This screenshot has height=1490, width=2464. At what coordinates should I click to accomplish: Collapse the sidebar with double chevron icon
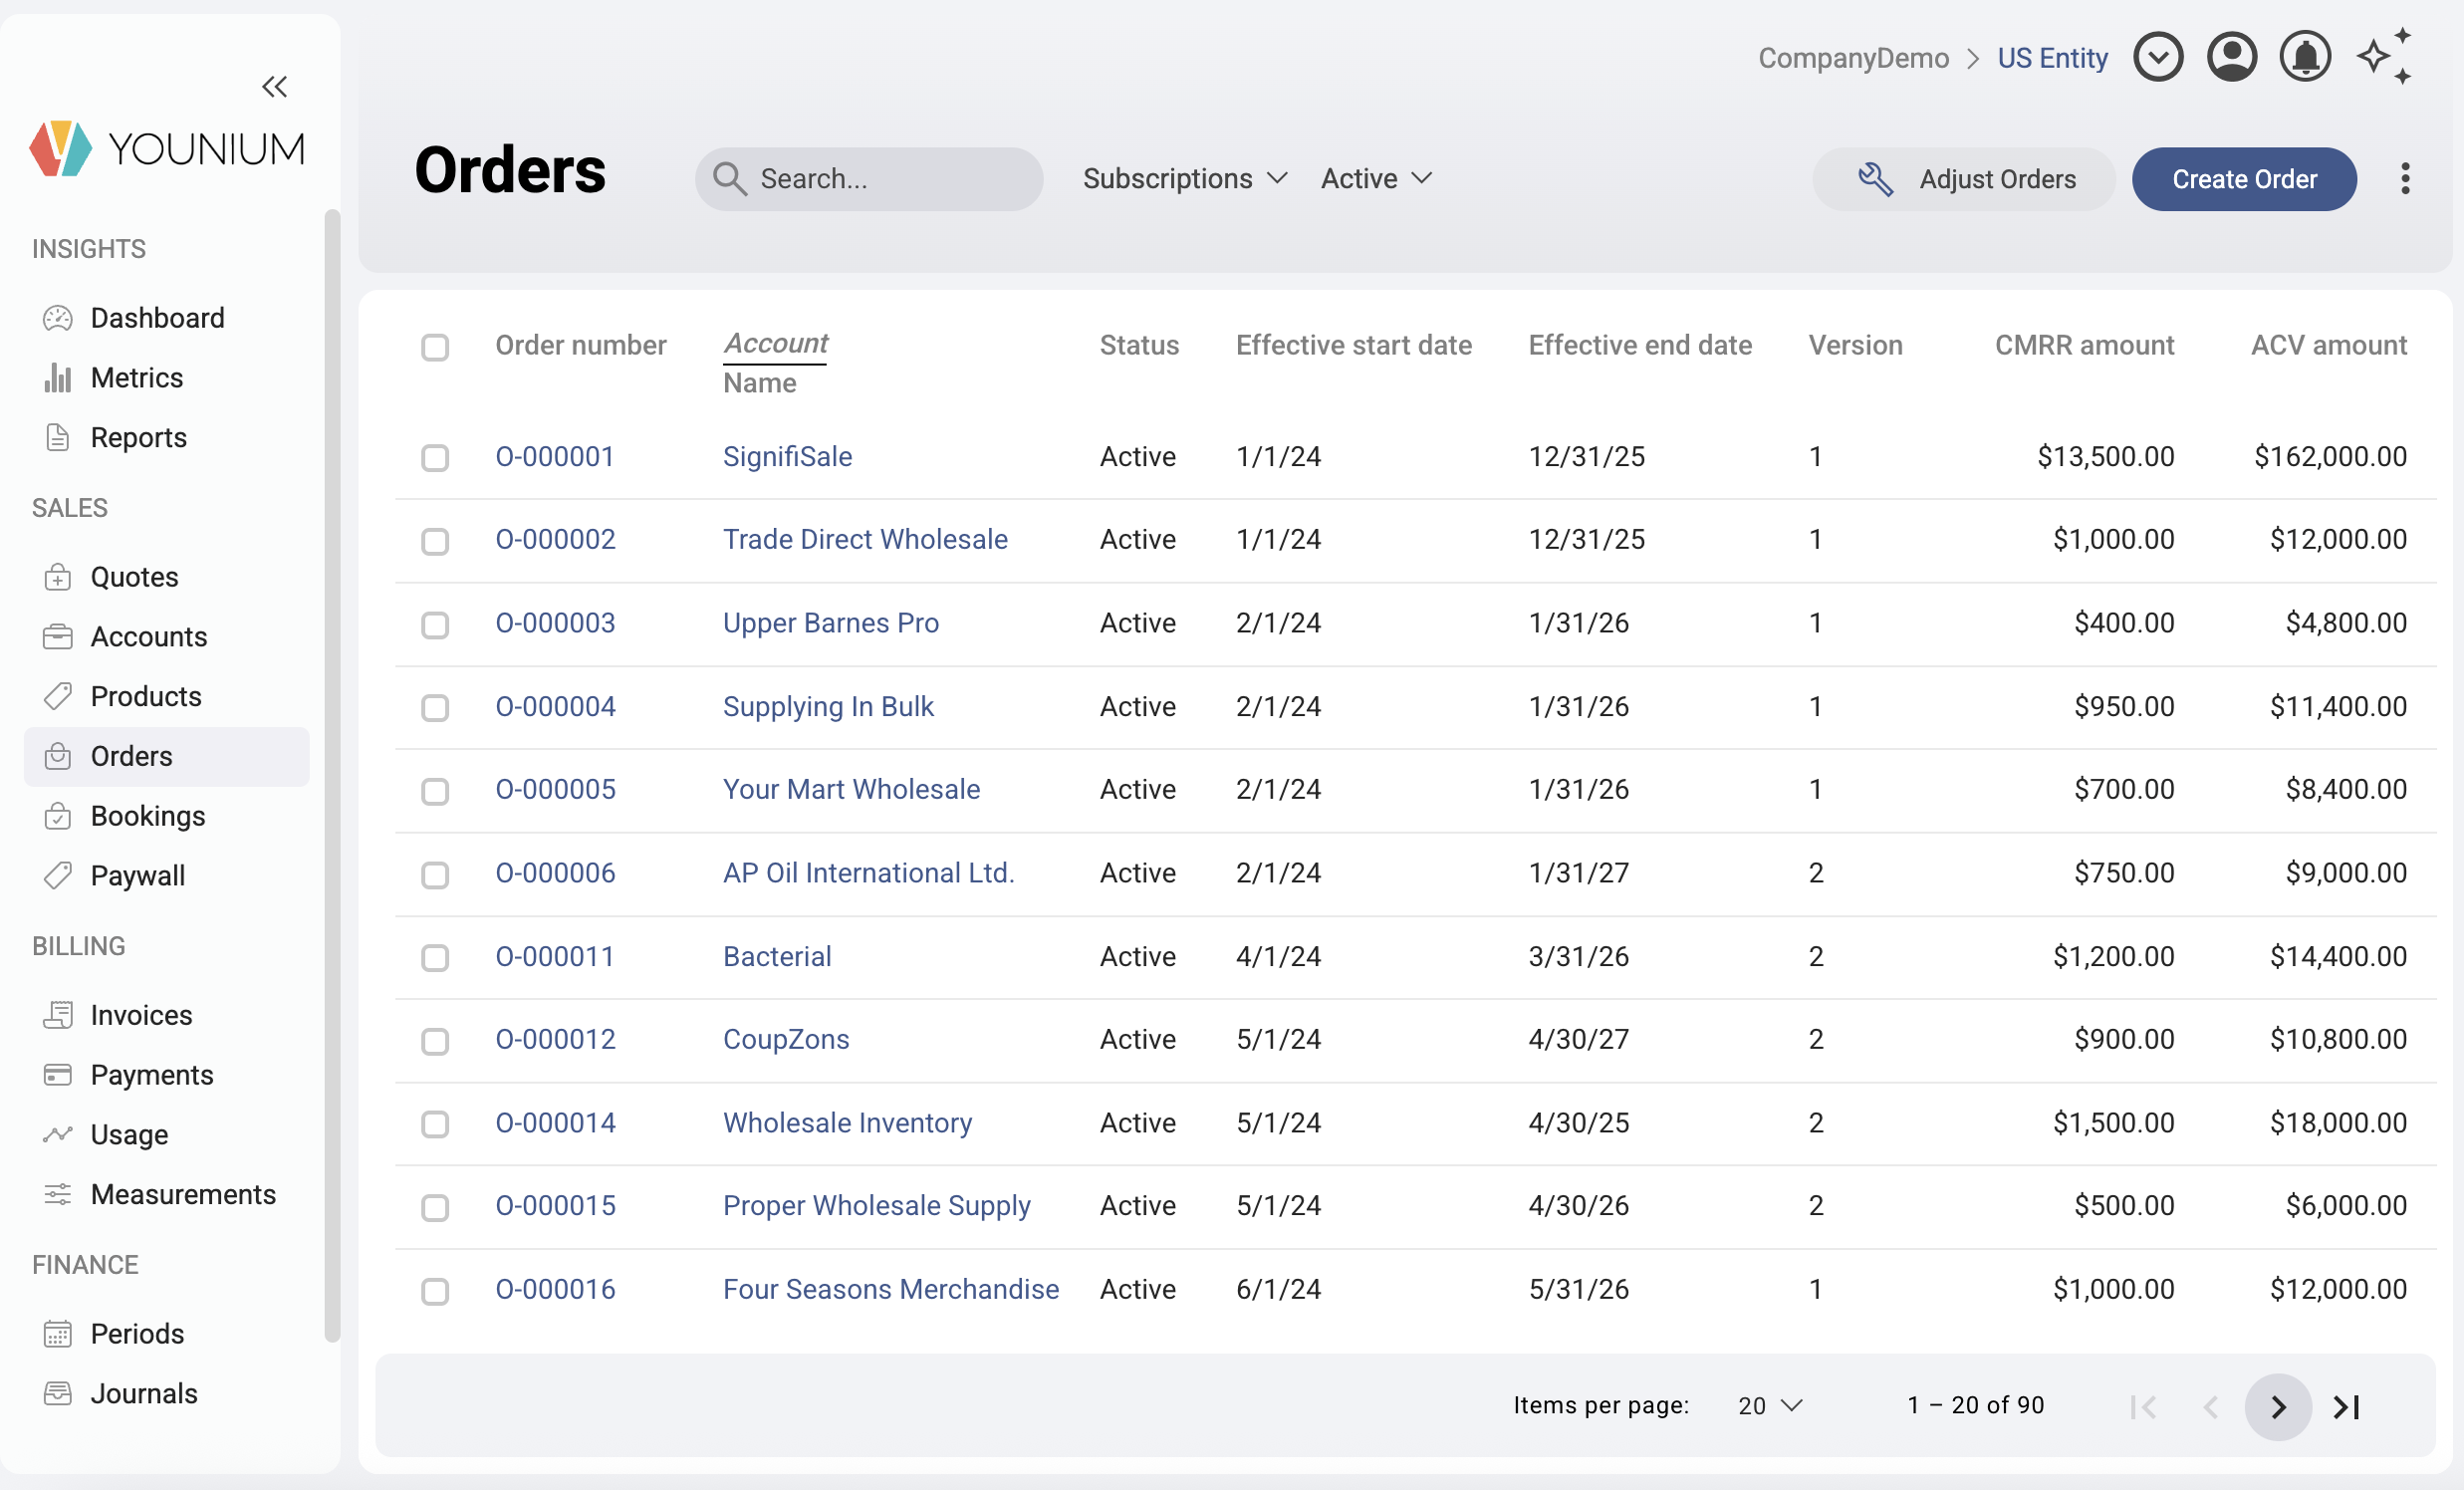(274, 87)
